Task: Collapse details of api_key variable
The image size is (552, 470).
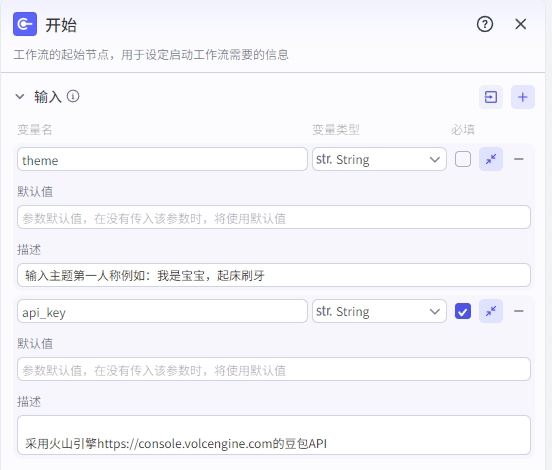Action: click(491, 311)
